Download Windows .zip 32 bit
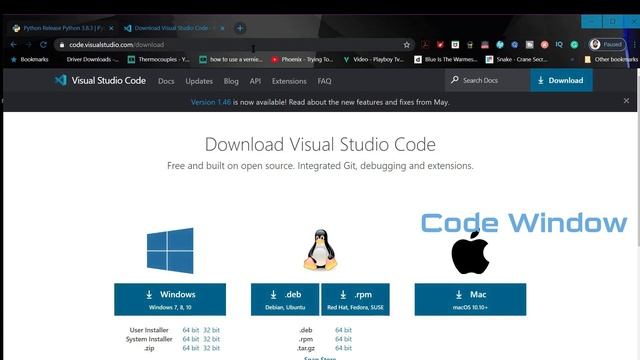The image size is (640, 360). coord(211,348)
